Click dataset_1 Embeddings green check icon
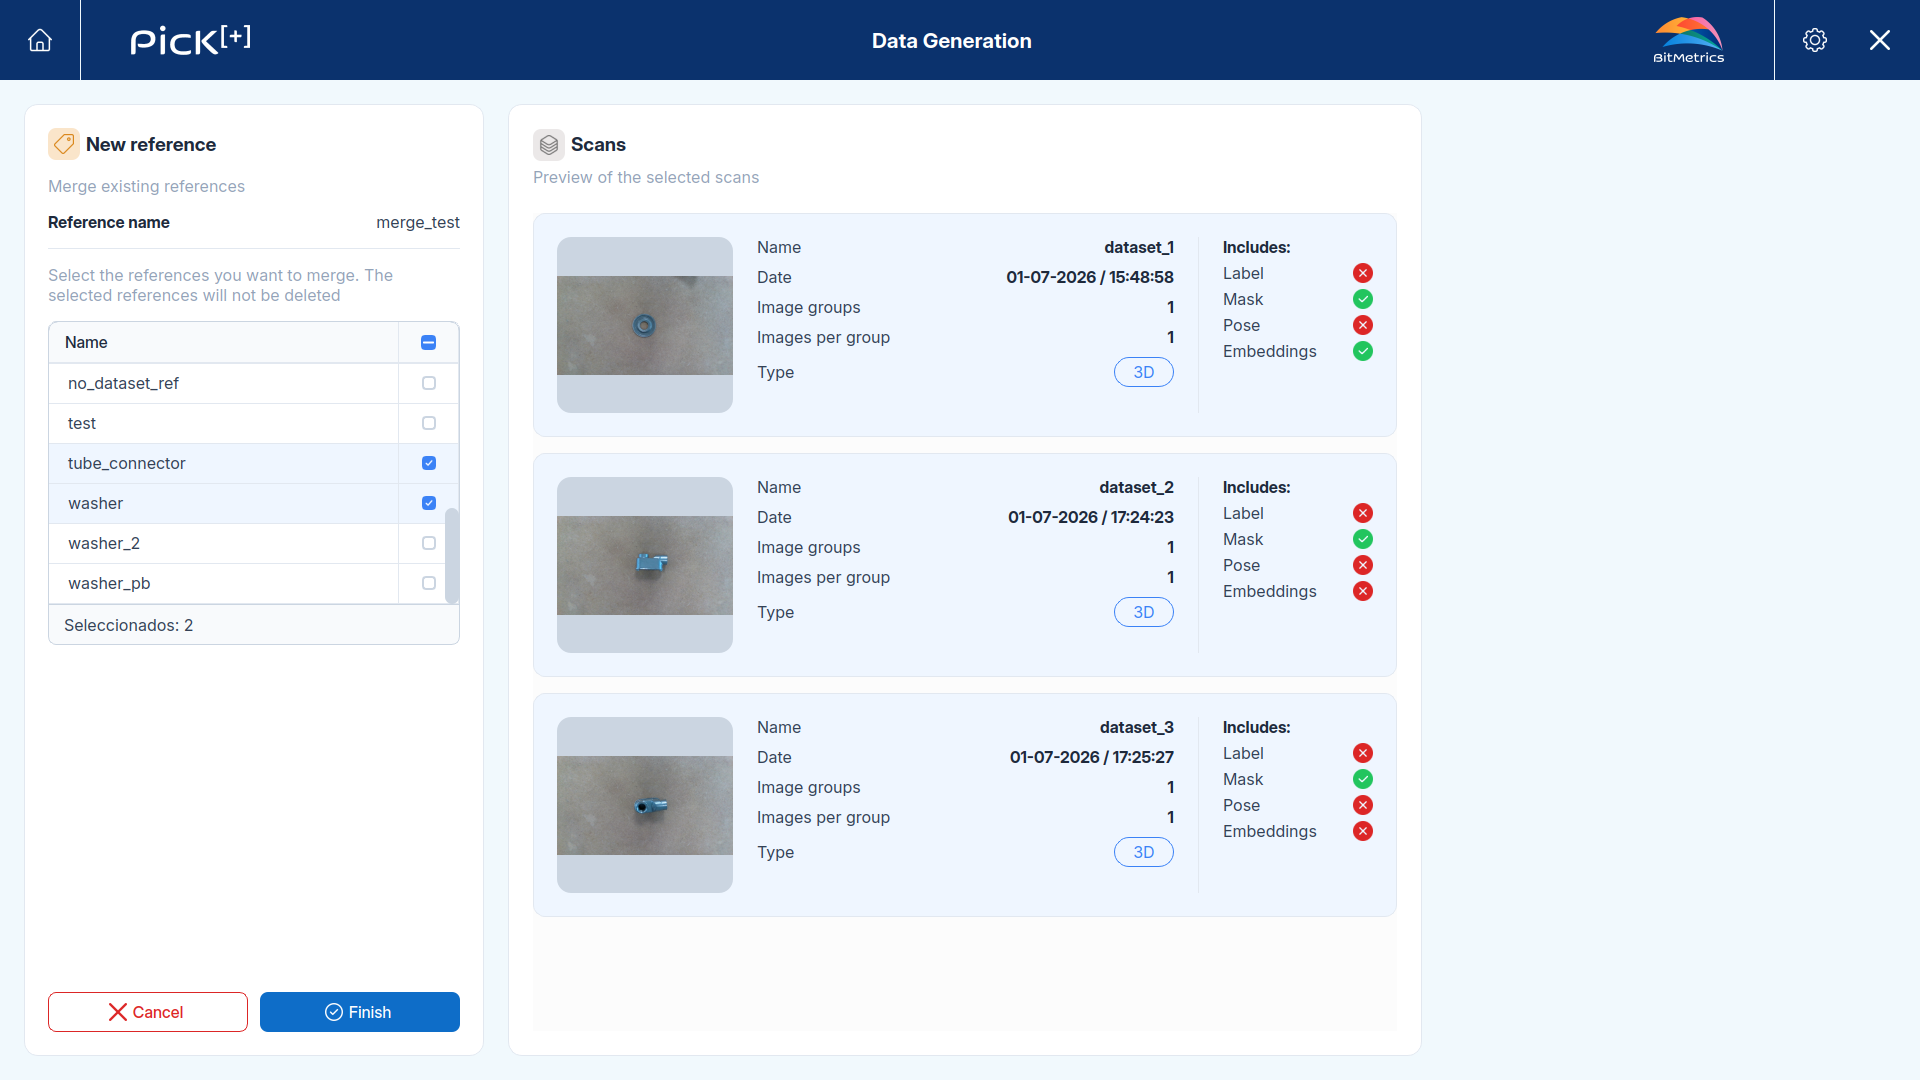1920x1080 pixels. pyautogui.click(x=1363, y=351)
